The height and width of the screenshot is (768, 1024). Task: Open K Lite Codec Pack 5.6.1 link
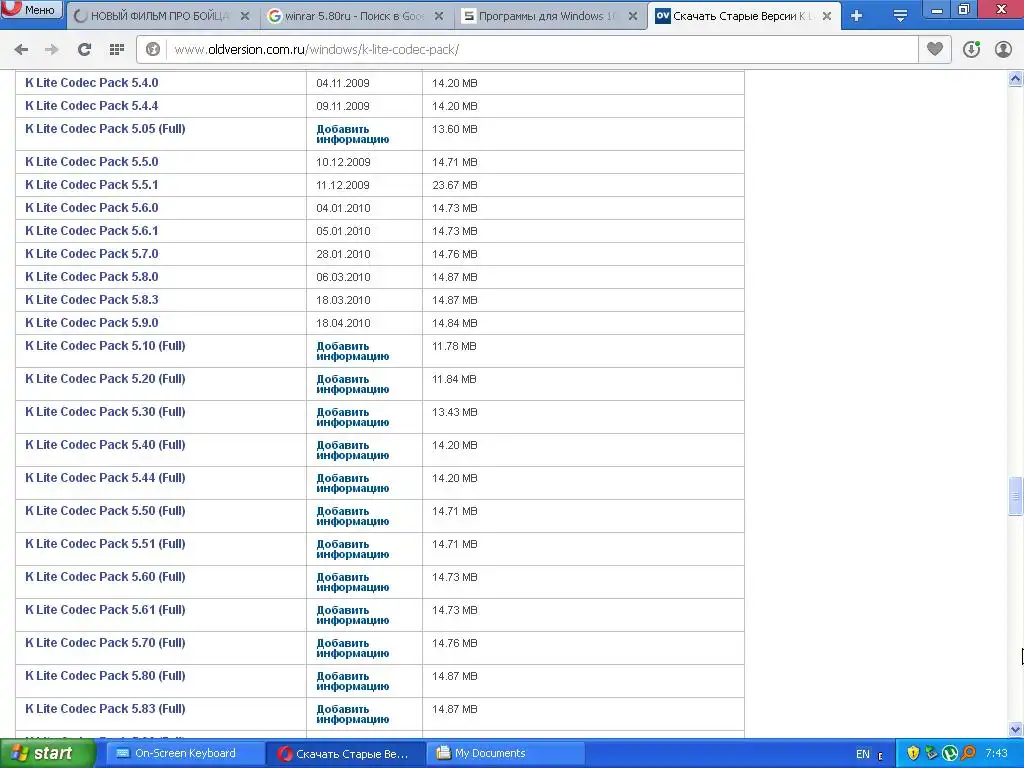(x=91, y=231)
